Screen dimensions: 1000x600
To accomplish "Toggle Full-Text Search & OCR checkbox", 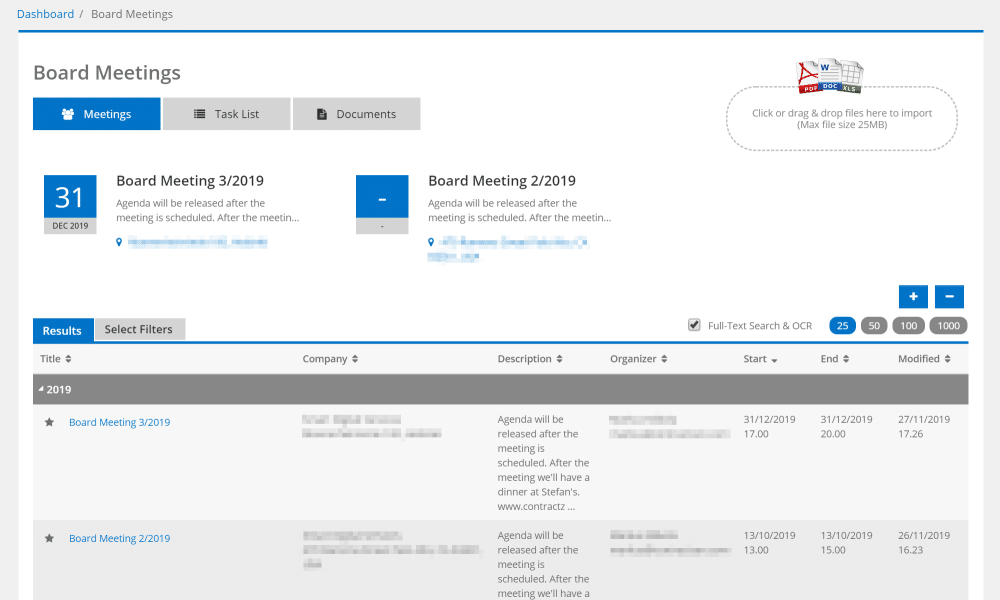I will (694, 325).
